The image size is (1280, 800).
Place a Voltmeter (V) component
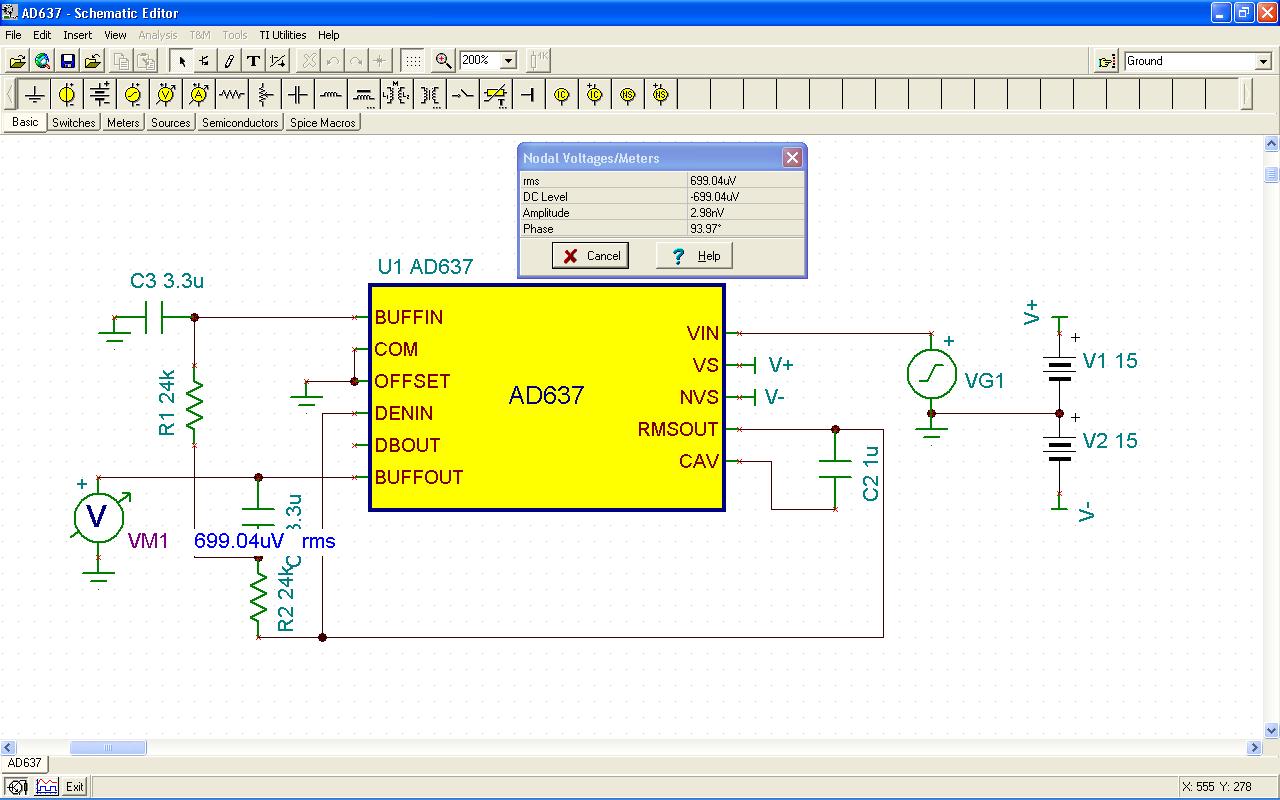pyautogui.click(x=166, y=95)
